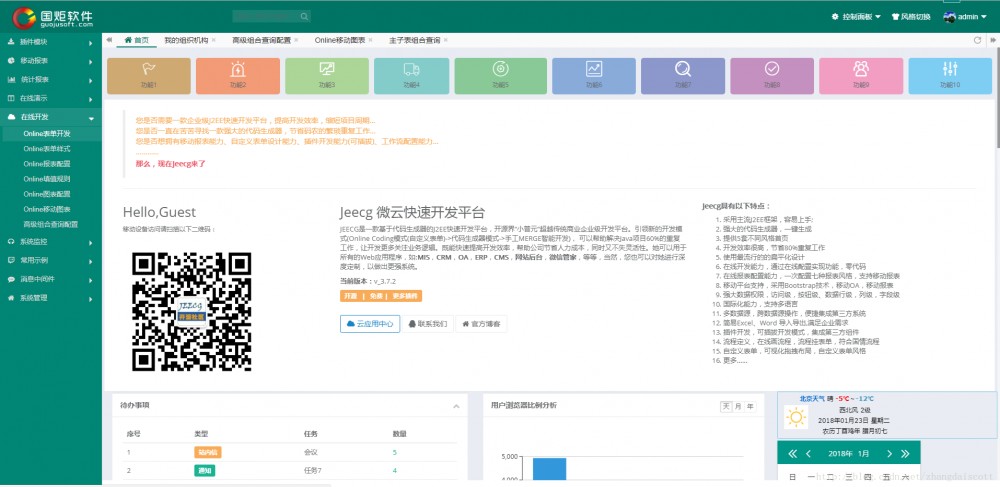Switch to the Online移动图表 tab
1000x487 pixels.
point(340,40)
